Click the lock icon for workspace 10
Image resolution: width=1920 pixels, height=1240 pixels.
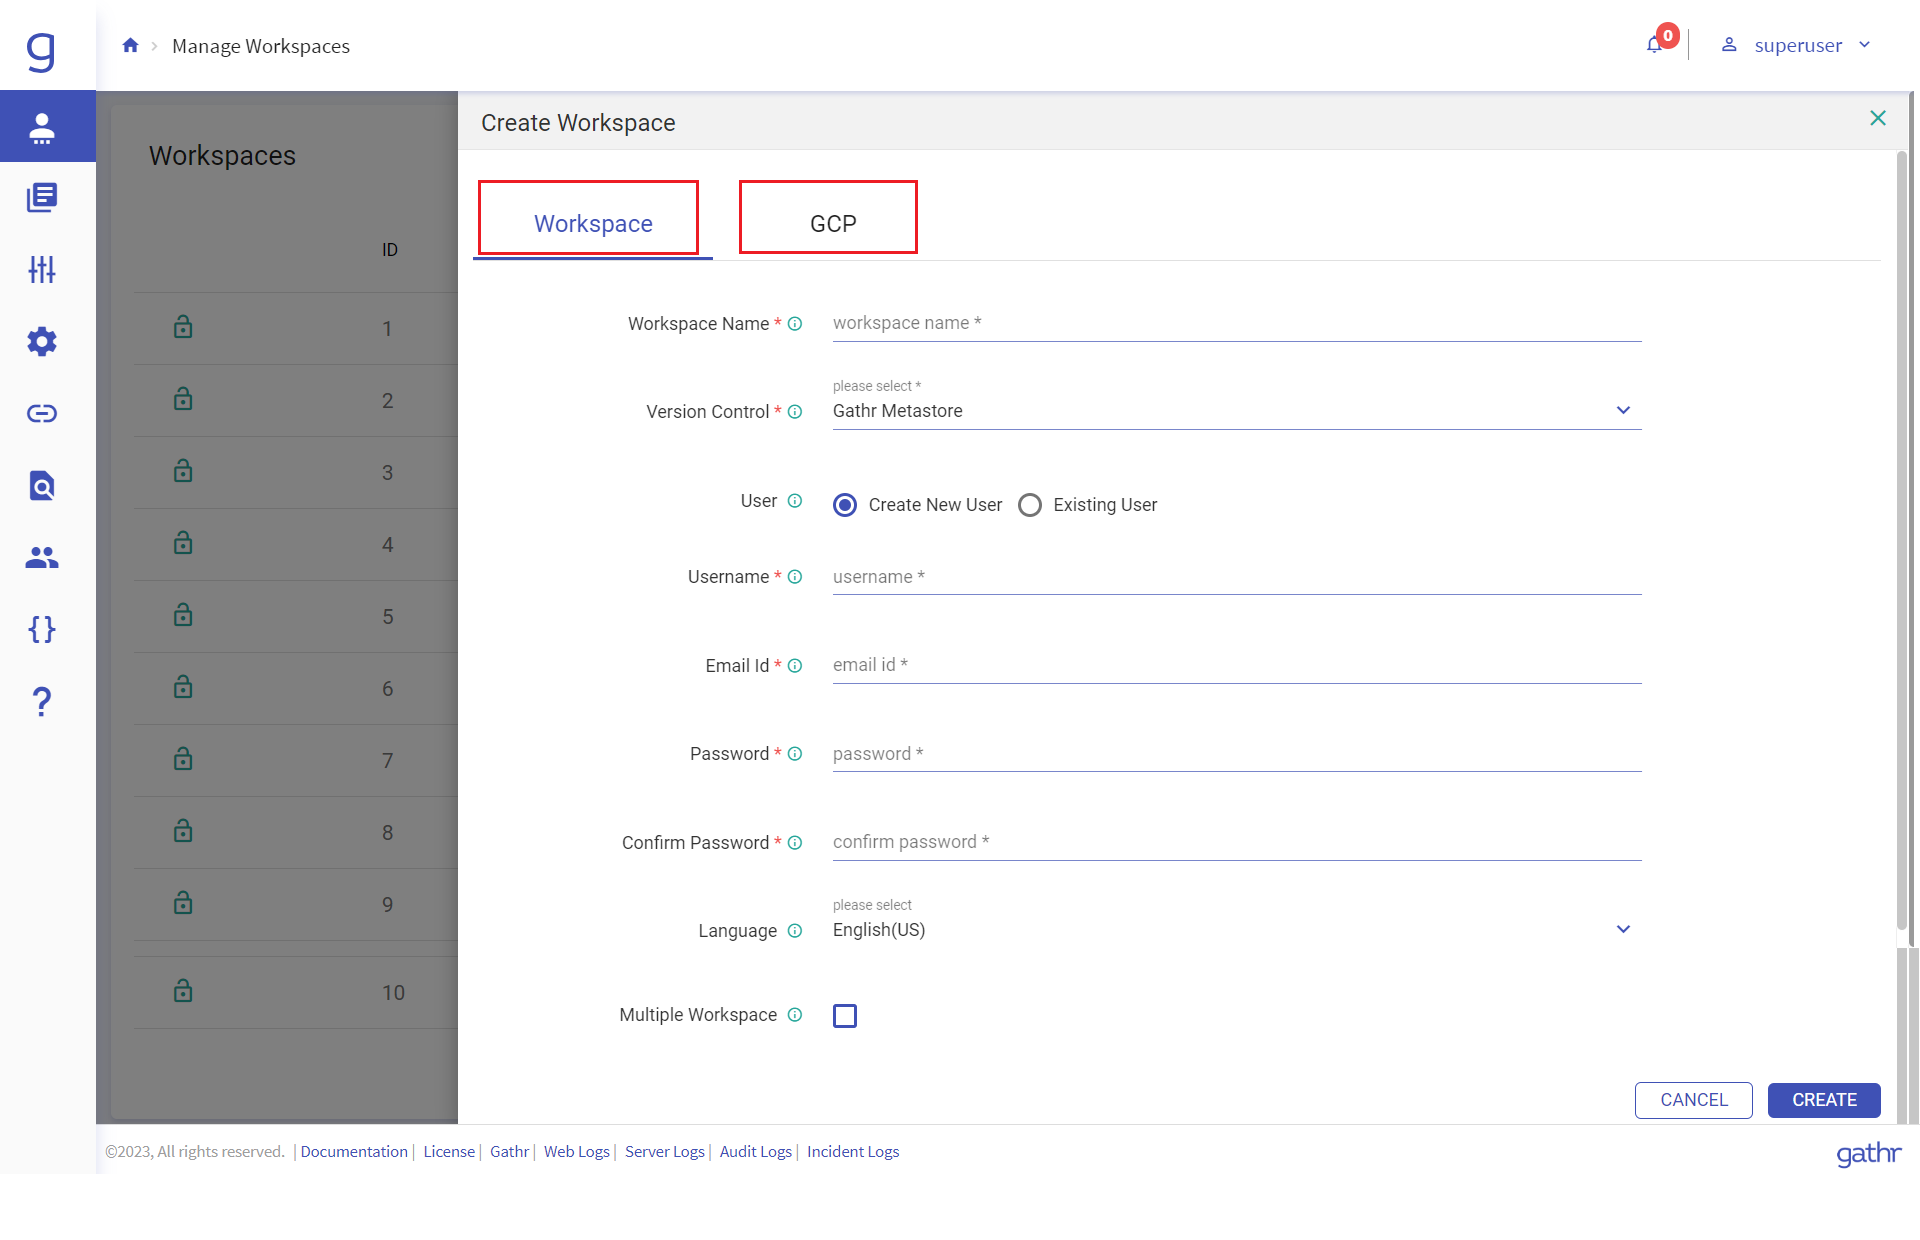coord(183,991)
